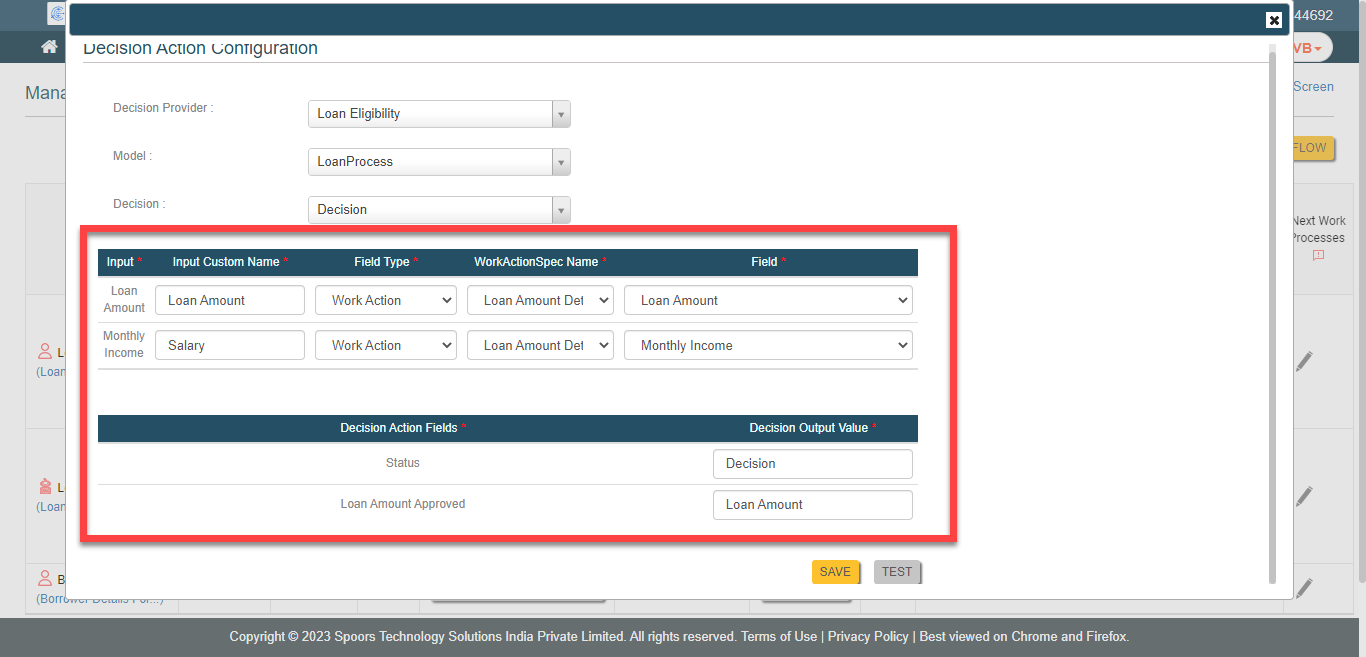Click the Salary custom name field
The image size is (1366, 657).
tap(229, 345)
